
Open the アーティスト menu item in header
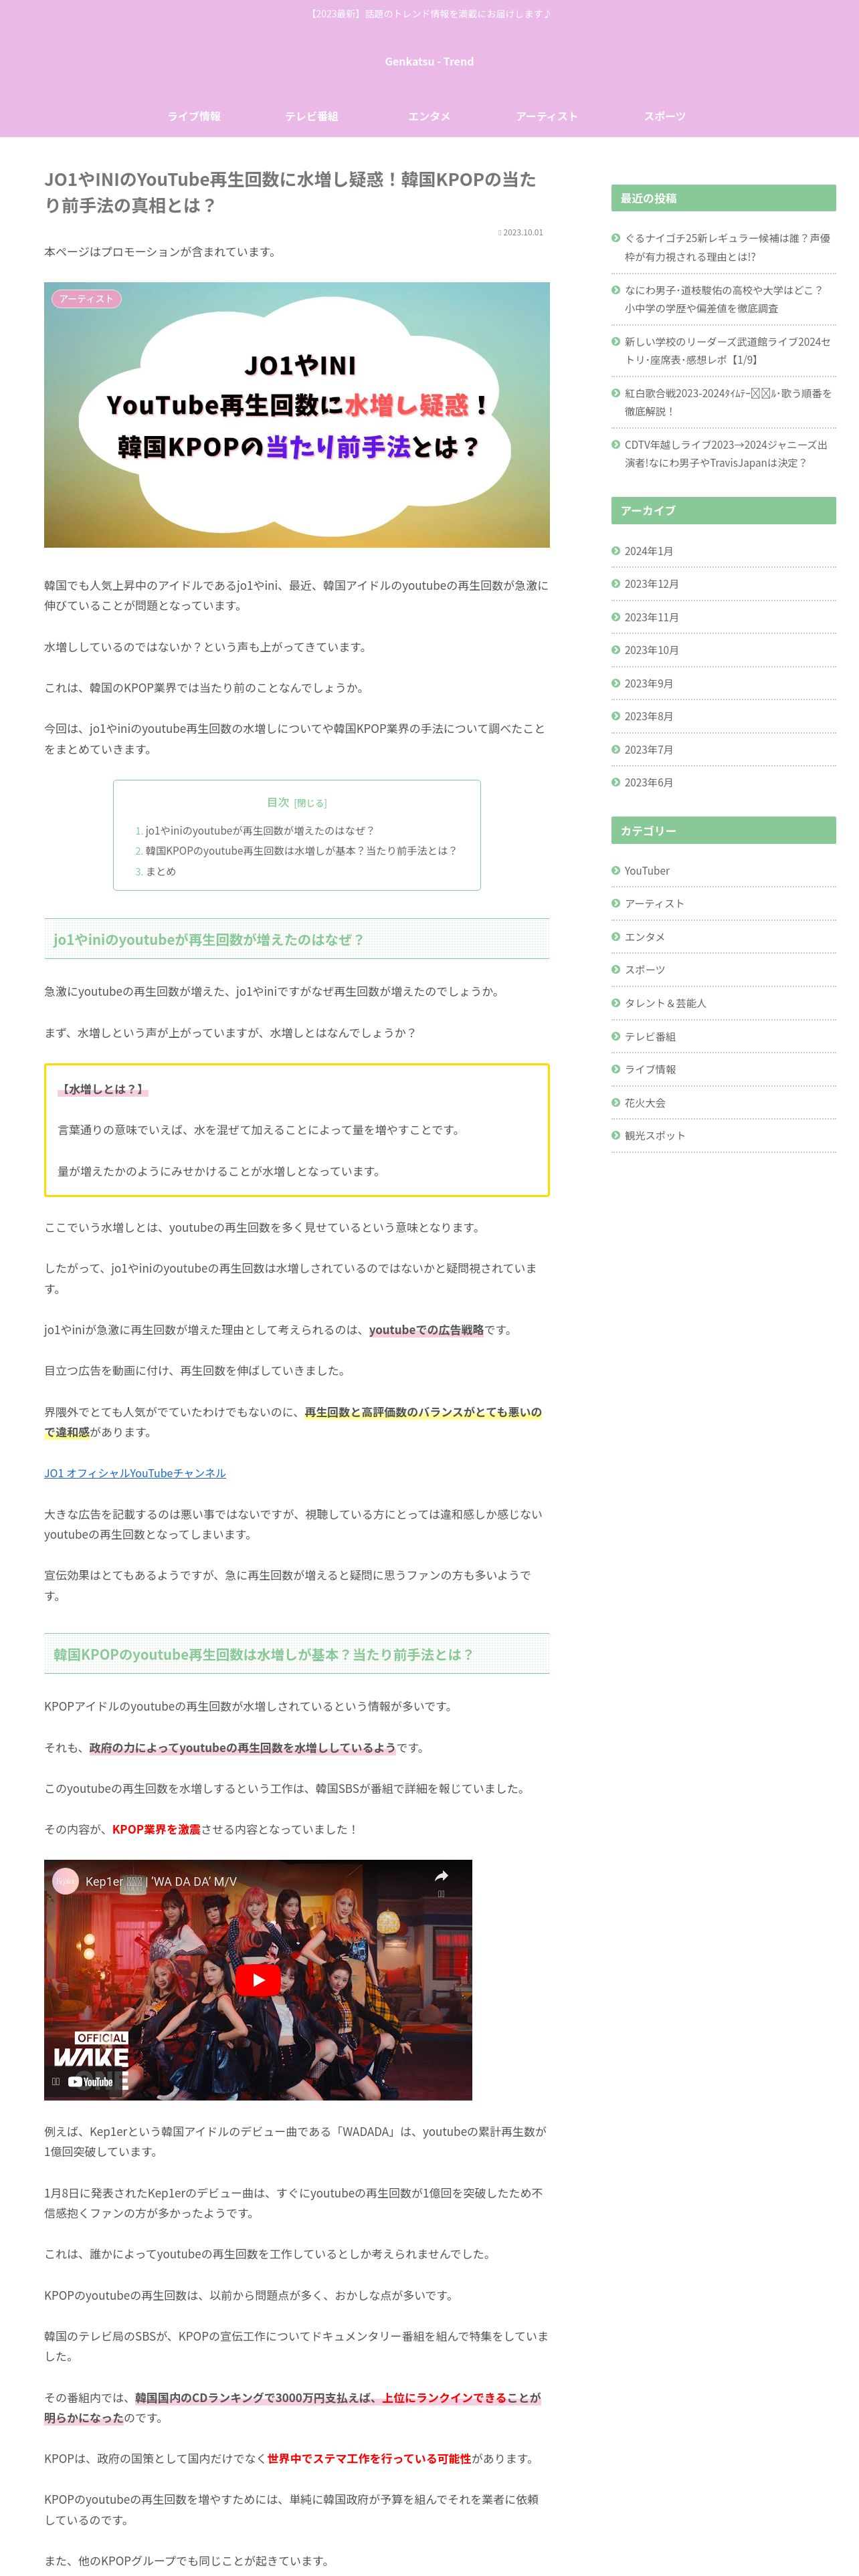coord(547,117)
